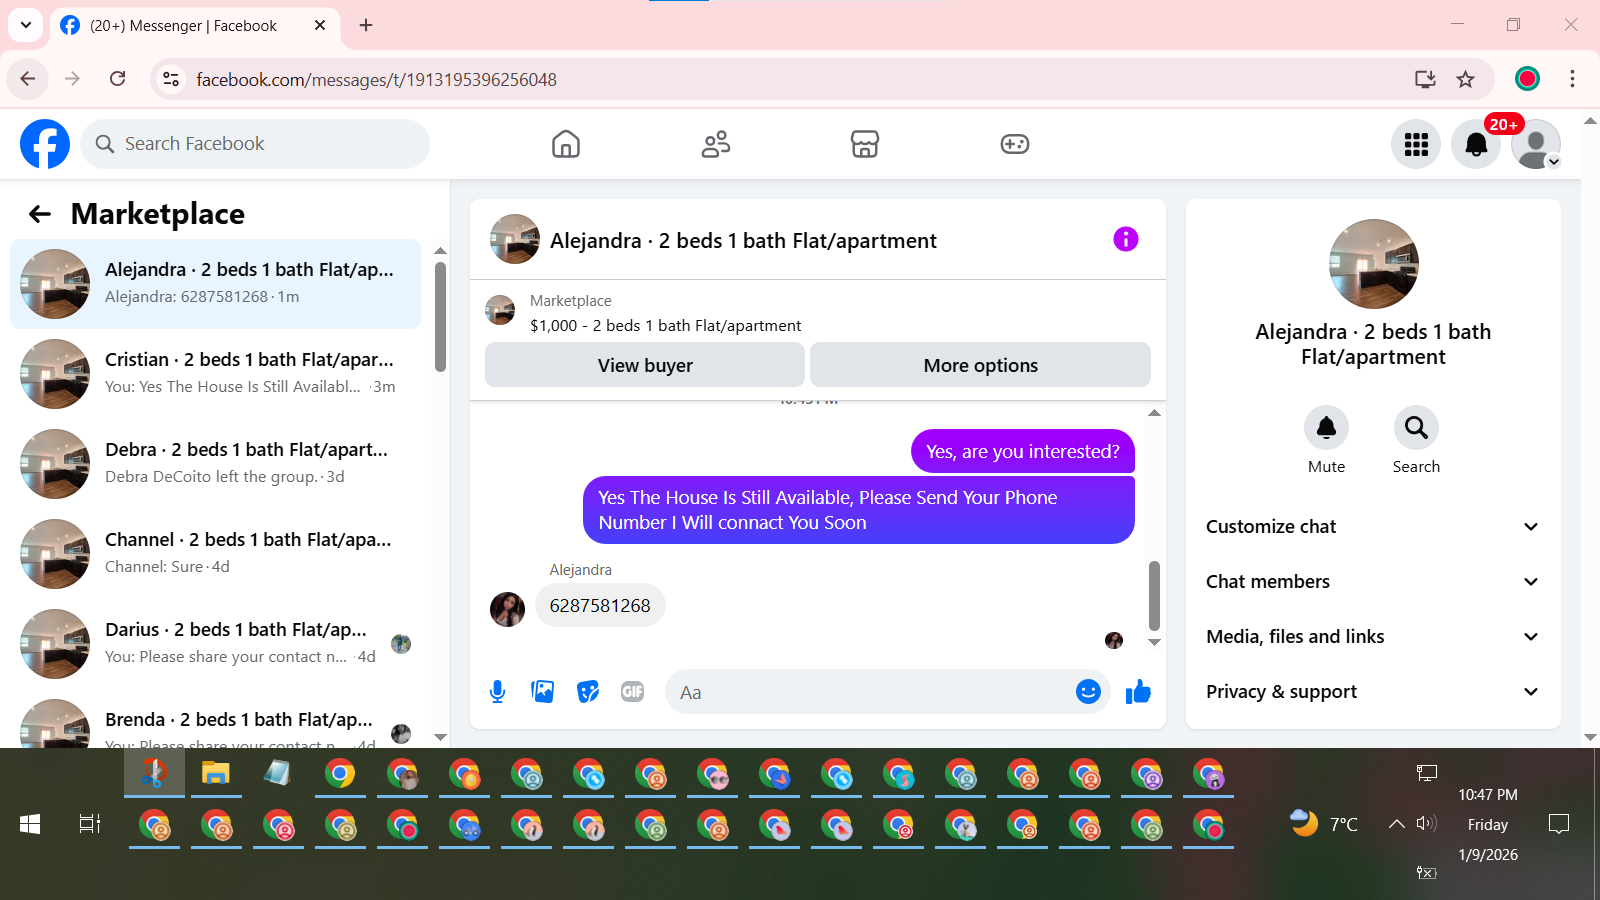Click the 6287581268 message bubble
The image size is (1600, 900).
tap(600, 606)
